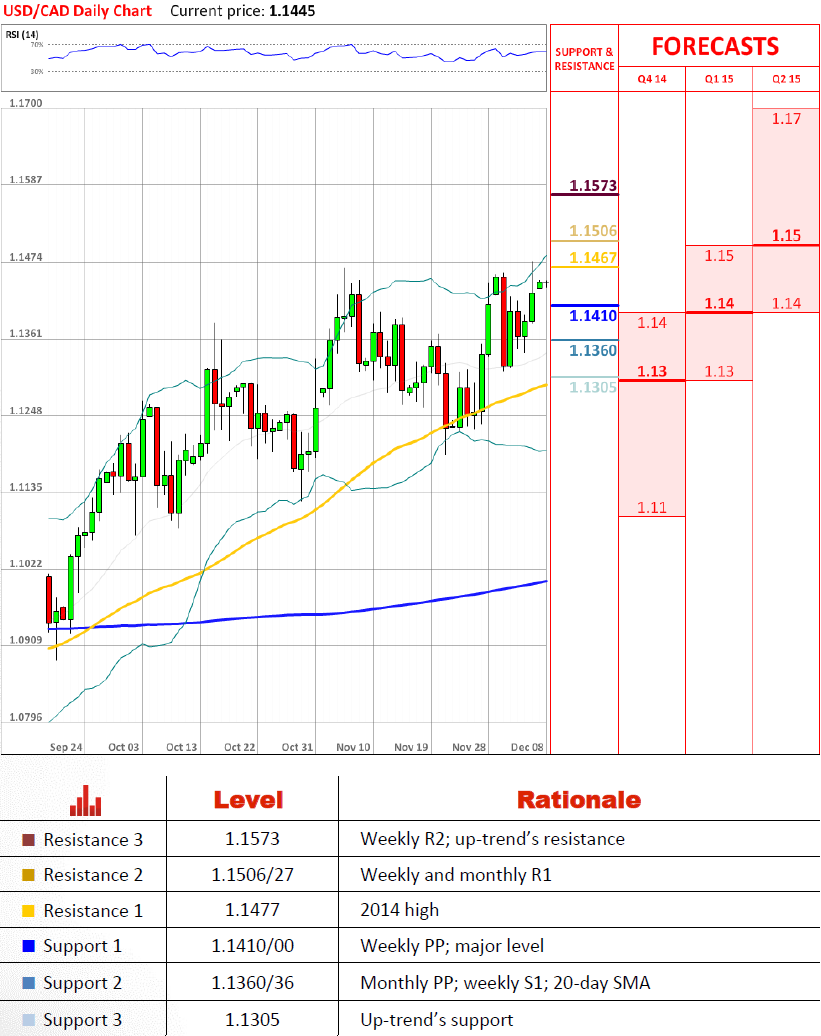Click the SUPPORT & RESISTANCE header

(585, 59)
